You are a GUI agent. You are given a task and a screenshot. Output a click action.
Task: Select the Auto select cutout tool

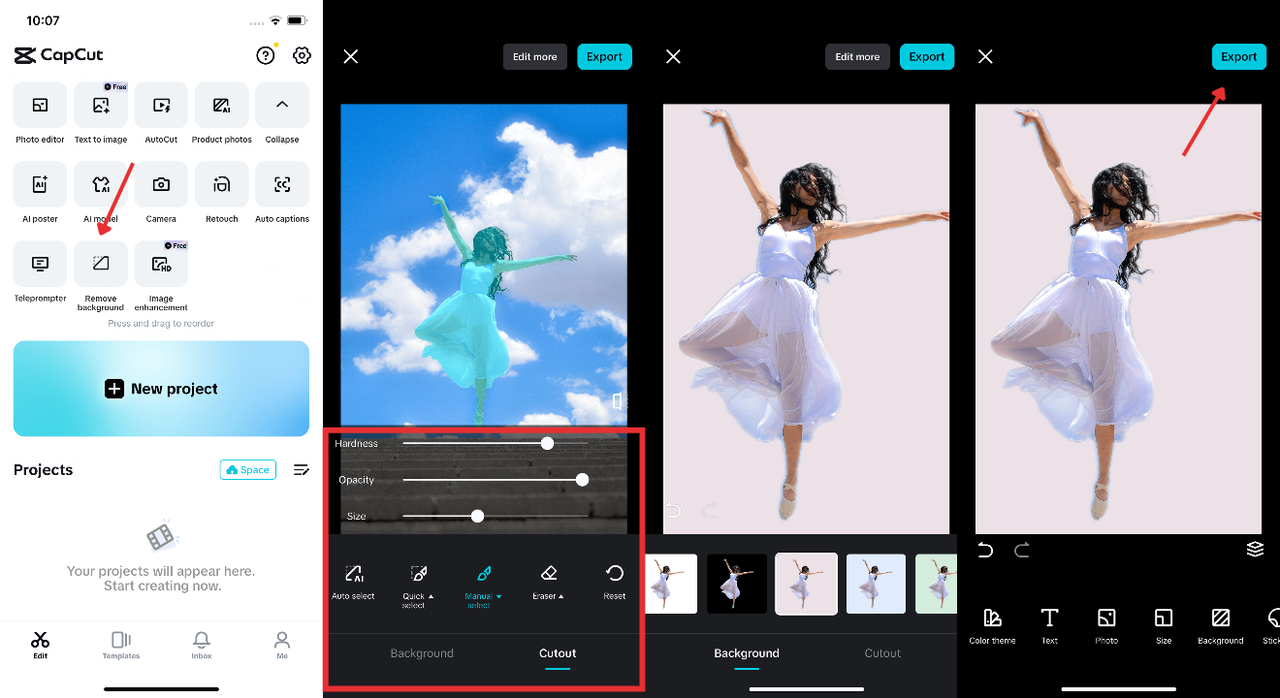pyautogui.click(x=353, y=581)
